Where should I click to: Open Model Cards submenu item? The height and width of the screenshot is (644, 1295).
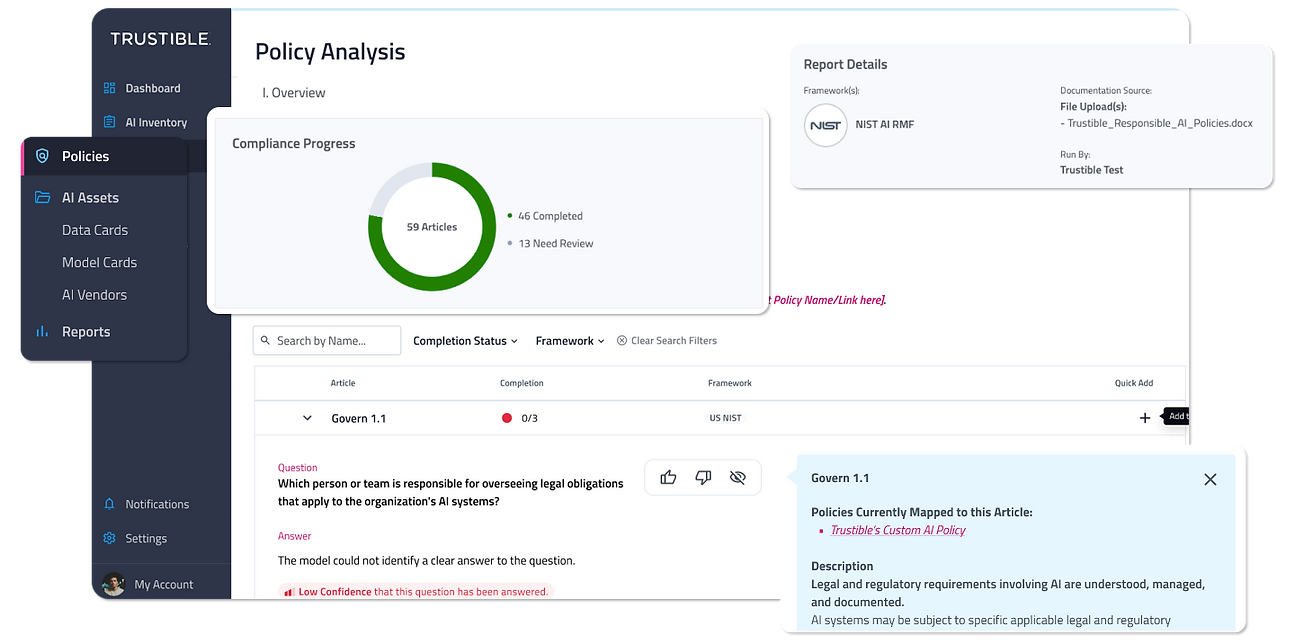[99, 262]
